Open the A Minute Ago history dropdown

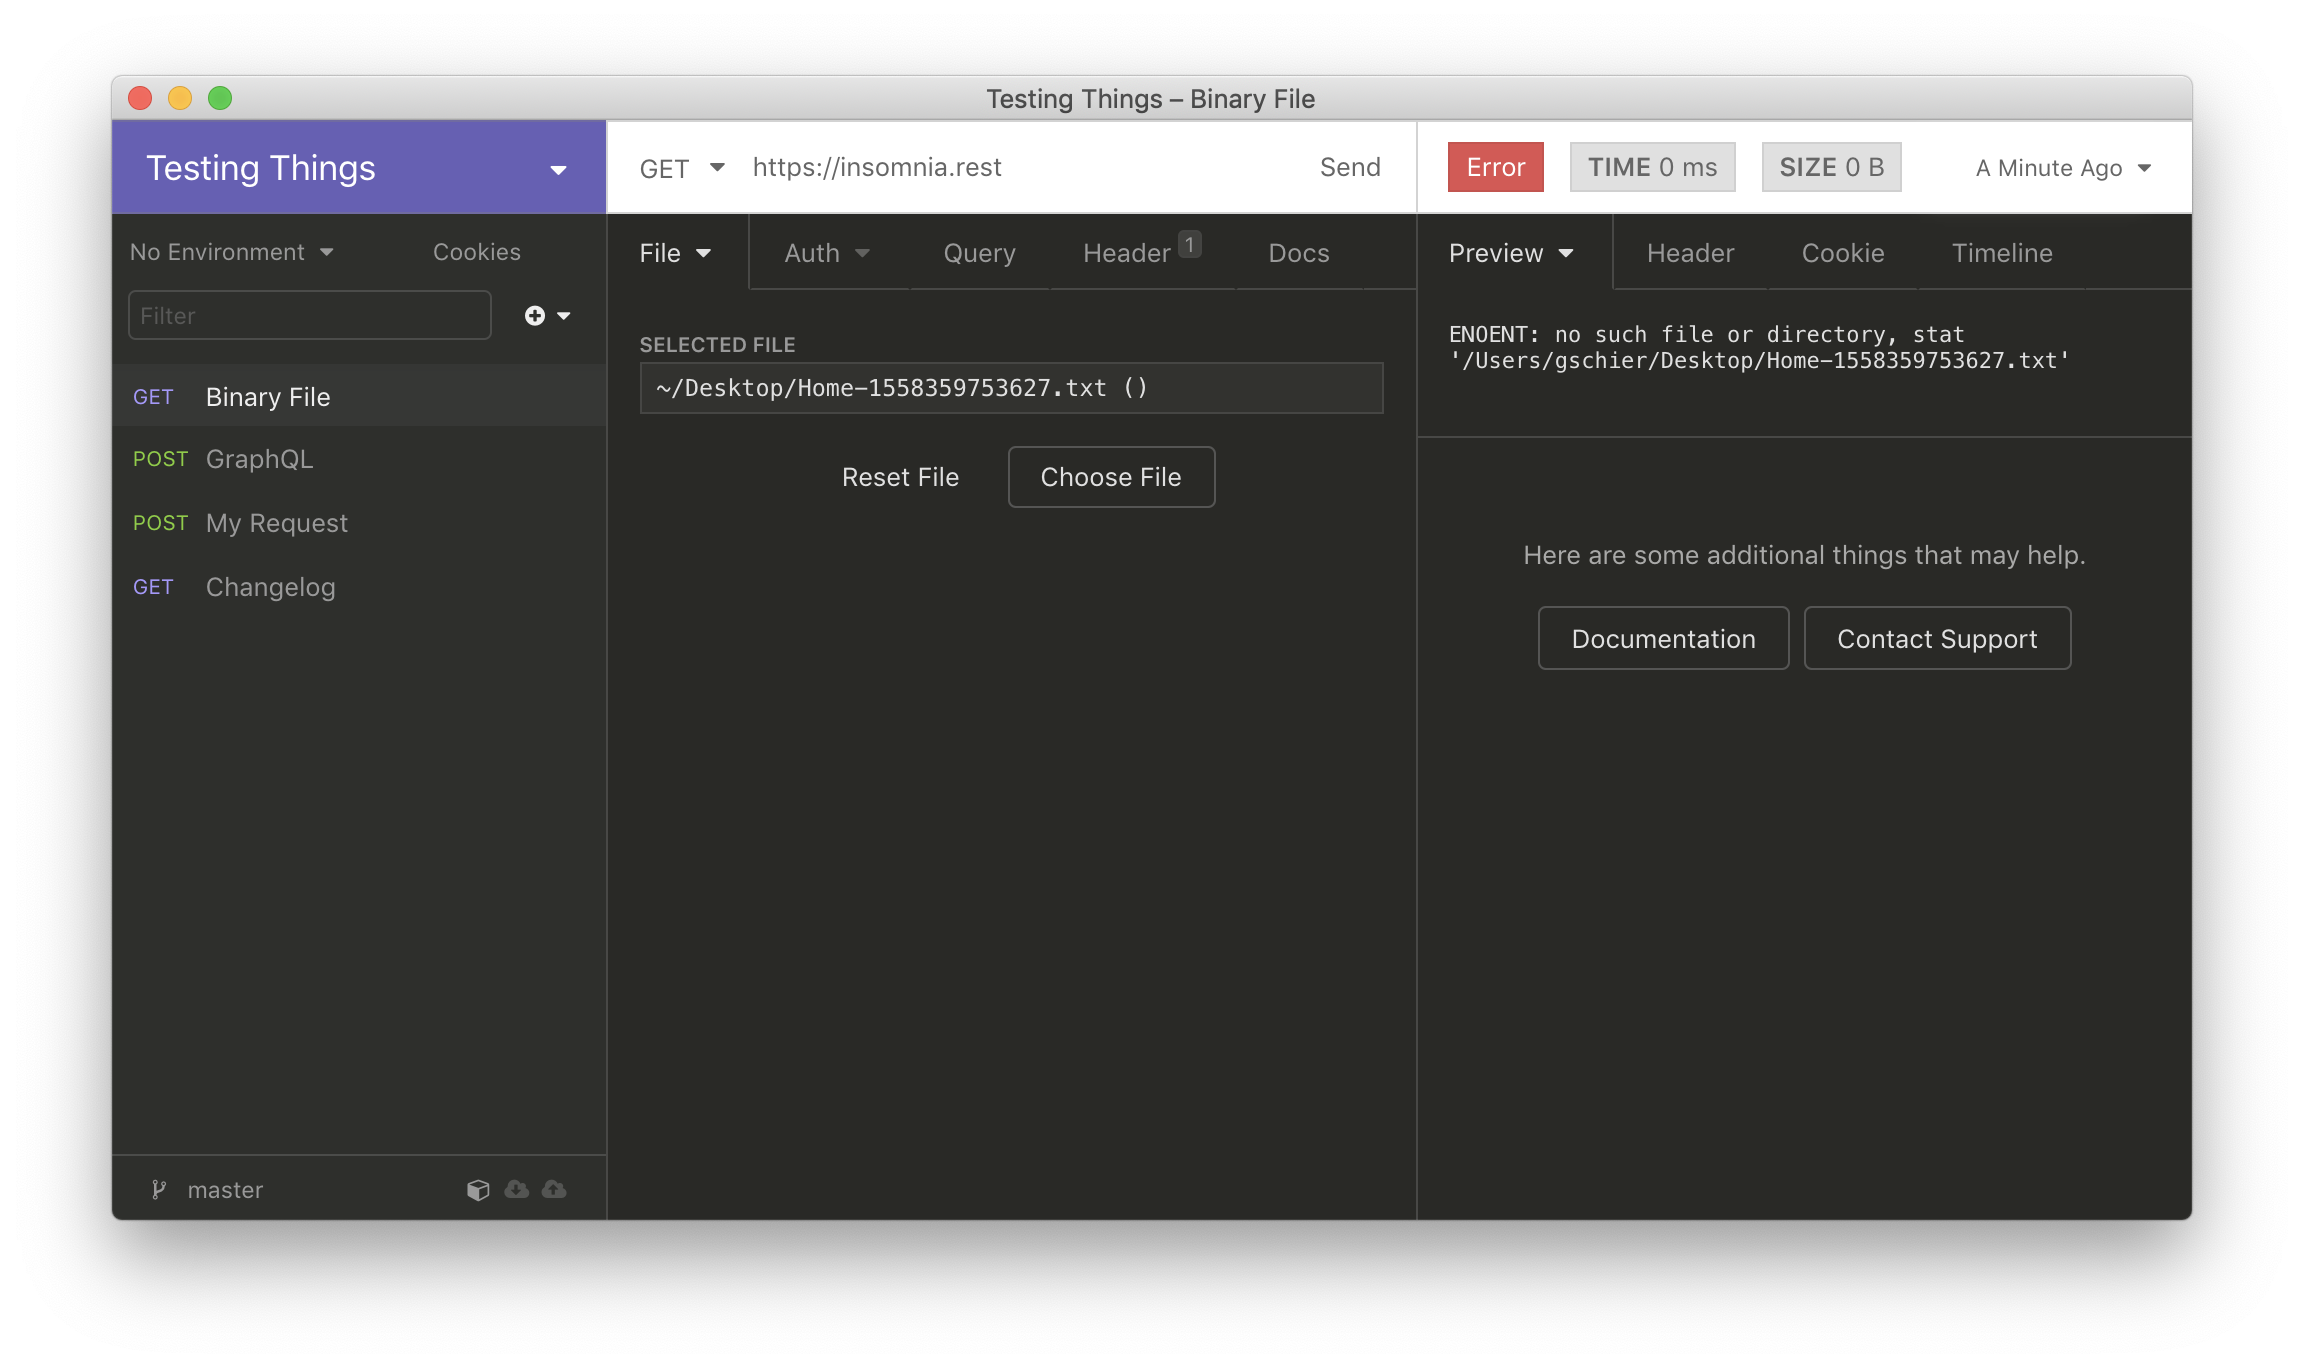coord(2061,167)
